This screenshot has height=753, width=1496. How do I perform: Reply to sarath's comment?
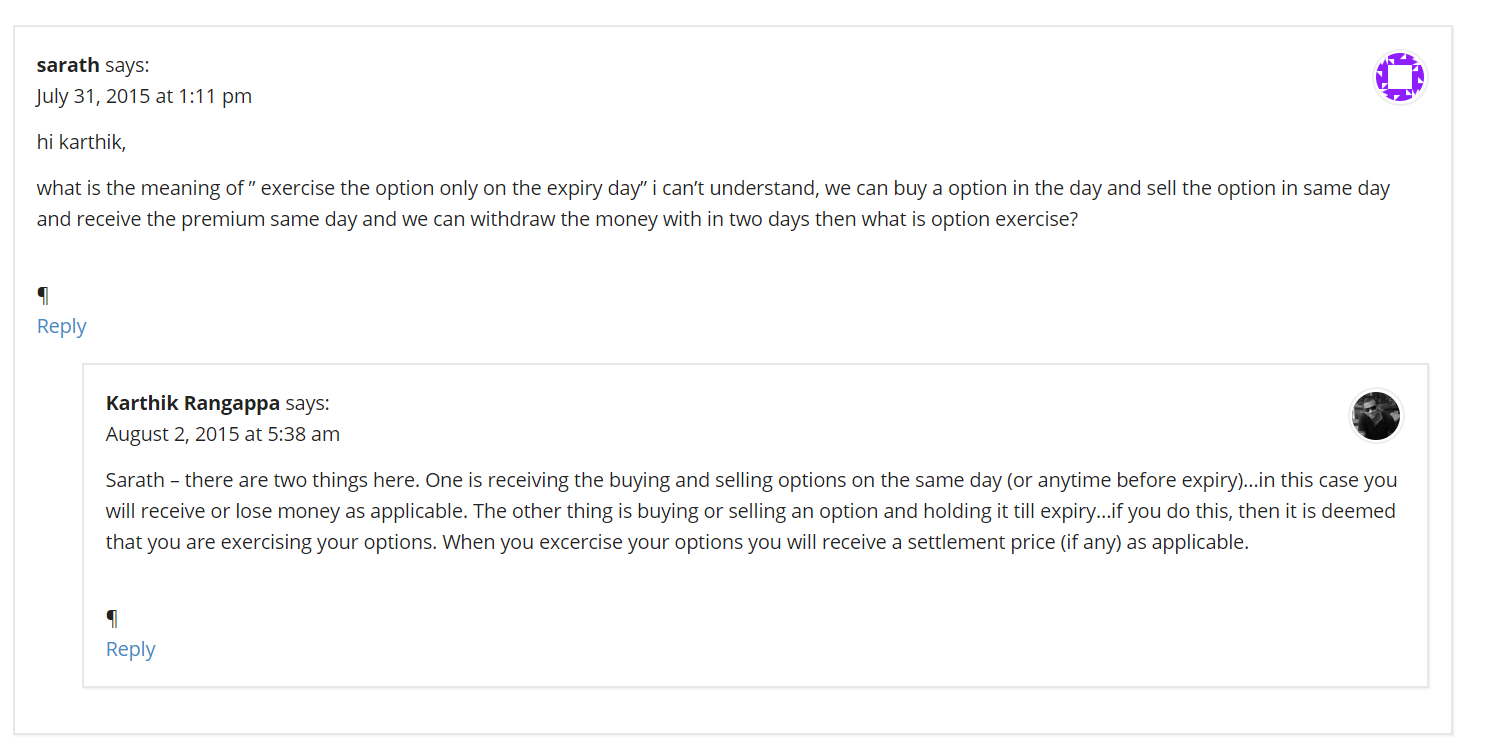[x=62, y=326]
